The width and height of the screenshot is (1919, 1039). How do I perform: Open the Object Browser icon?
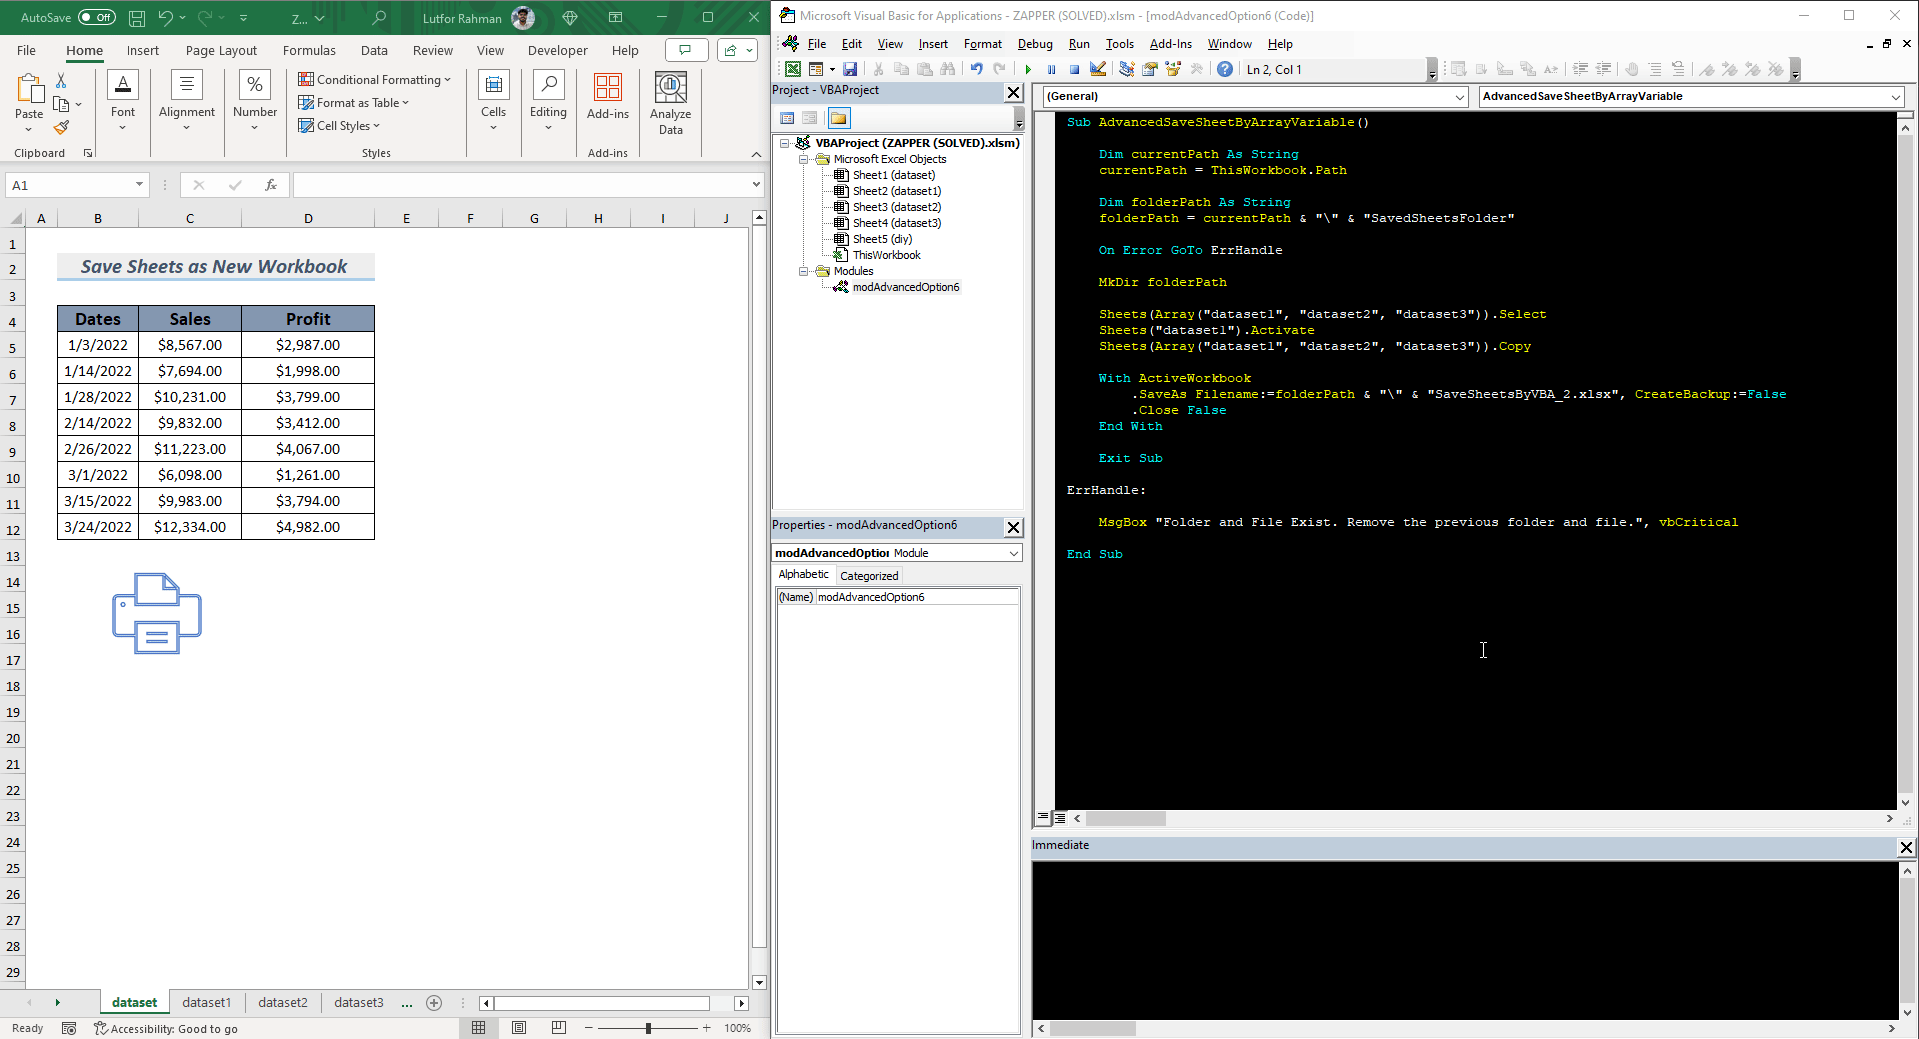click(x=1172, y=69)
